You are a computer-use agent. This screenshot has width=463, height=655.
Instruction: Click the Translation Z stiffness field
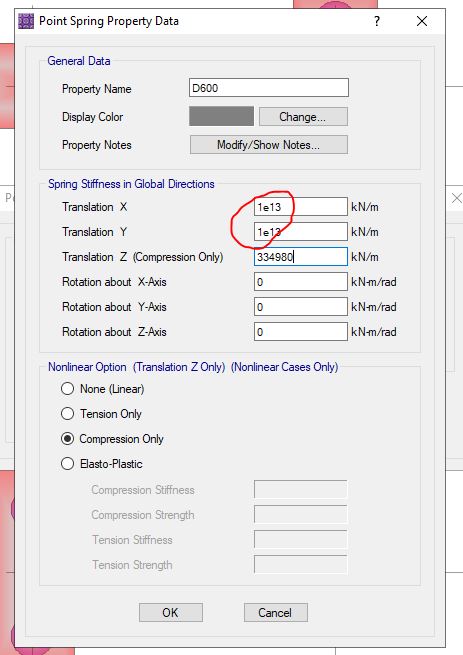pos(300,256)
